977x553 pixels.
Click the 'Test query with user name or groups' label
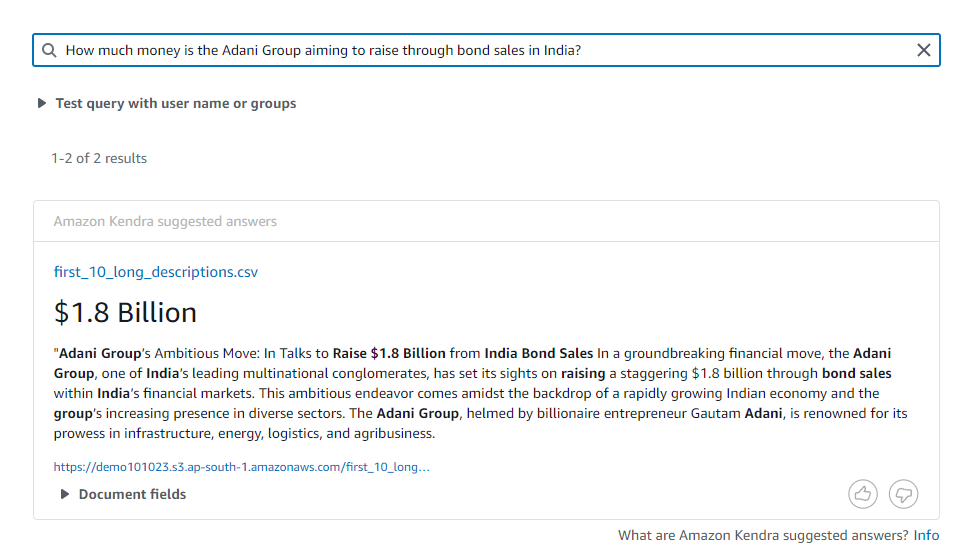click(176, 103)
